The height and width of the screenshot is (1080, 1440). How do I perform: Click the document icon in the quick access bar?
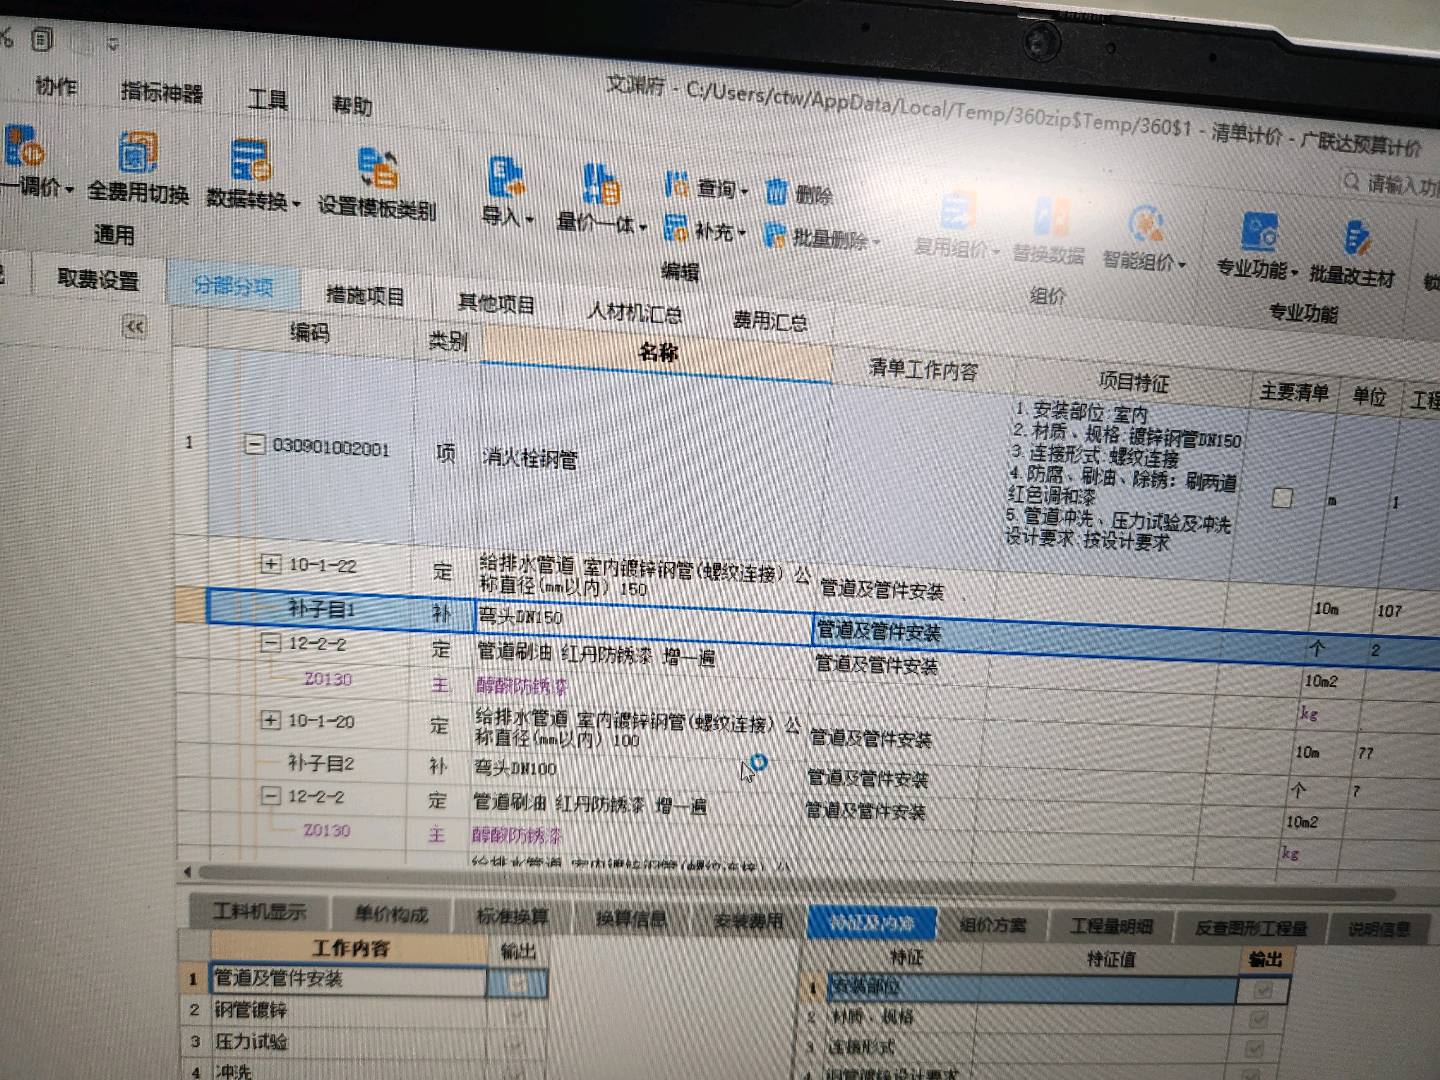click(x=42, y=40)
